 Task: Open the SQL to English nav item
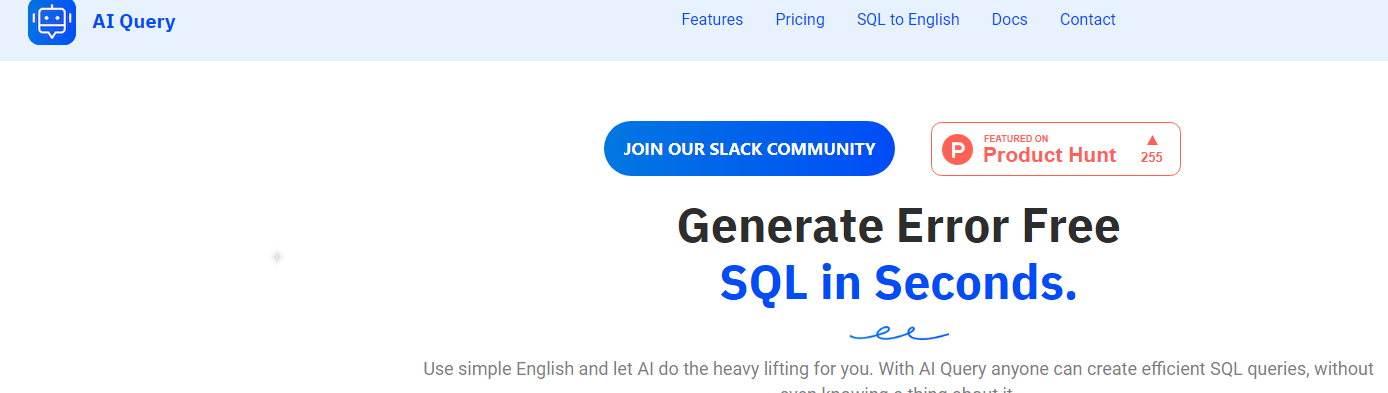[x=908, y=20]
